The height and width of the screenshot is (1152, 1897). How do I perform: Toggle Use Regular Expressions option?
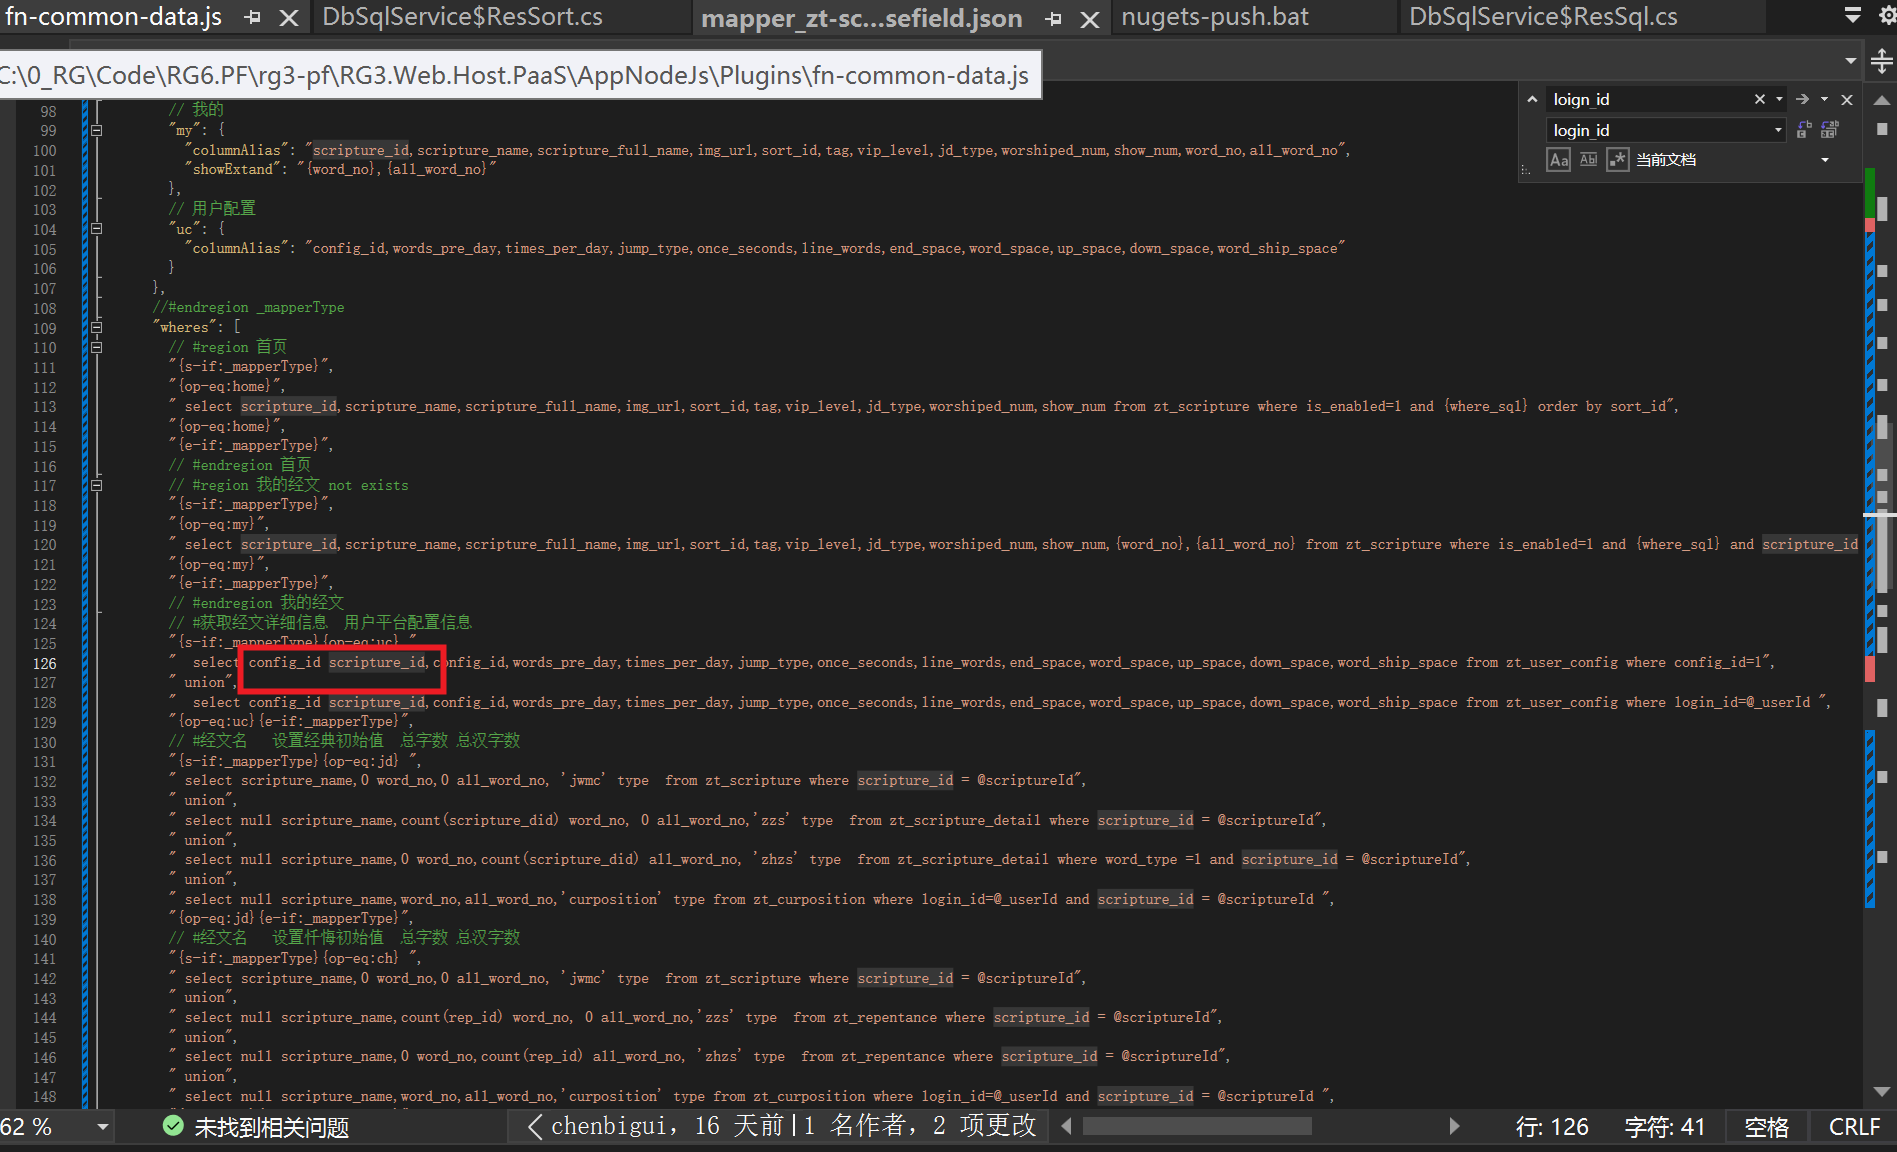[1618, 159]
